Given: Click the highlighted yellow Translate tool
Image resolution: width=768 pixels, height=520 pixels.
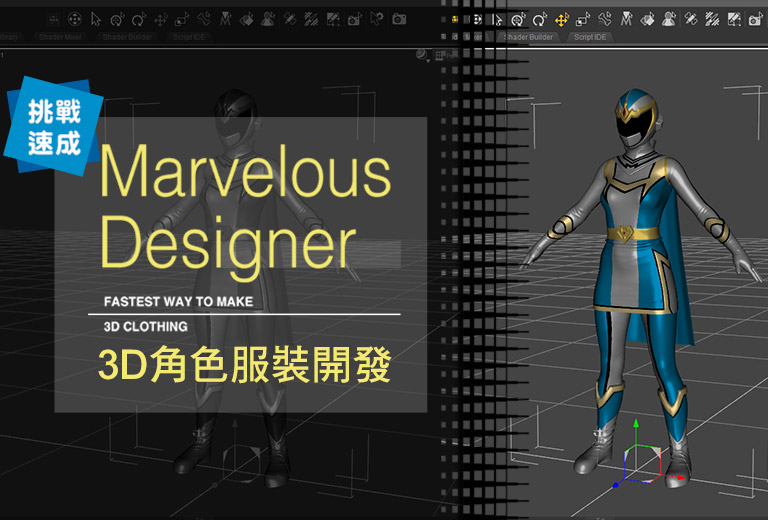Looking at the screenshot, I should [x=561, y=20].
